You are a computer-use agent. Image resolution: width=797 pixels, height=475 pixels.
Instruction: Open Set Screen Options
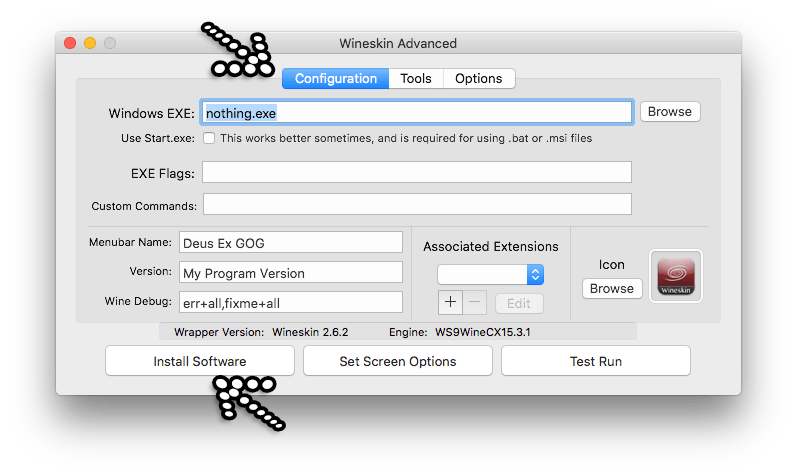(398, 361)
